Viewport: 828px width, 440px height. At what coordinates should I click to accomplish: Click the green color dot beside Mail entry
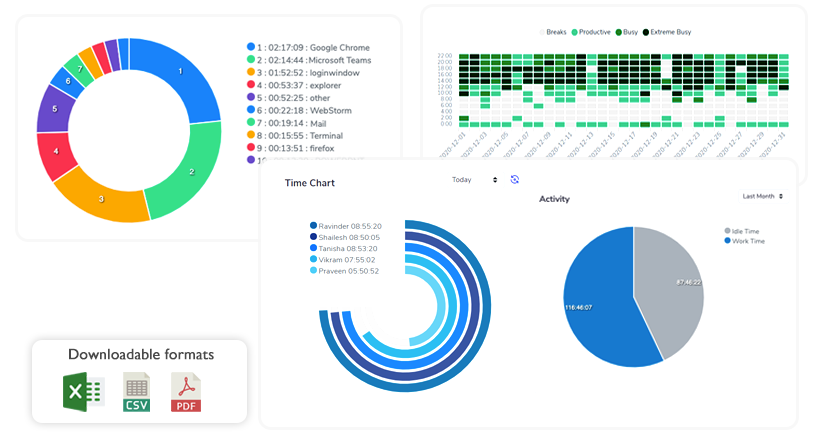pyautogui.click(x=251, y=123)
